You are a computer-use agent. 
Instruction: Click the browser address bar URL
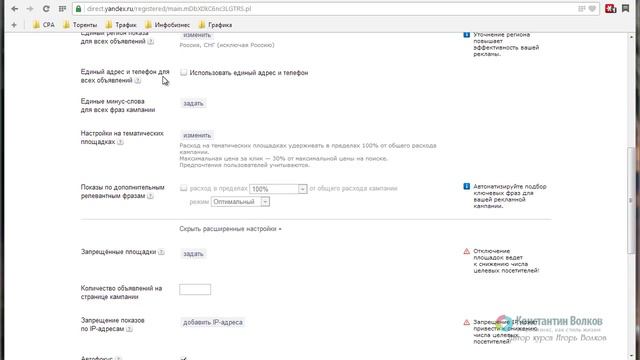169,9
